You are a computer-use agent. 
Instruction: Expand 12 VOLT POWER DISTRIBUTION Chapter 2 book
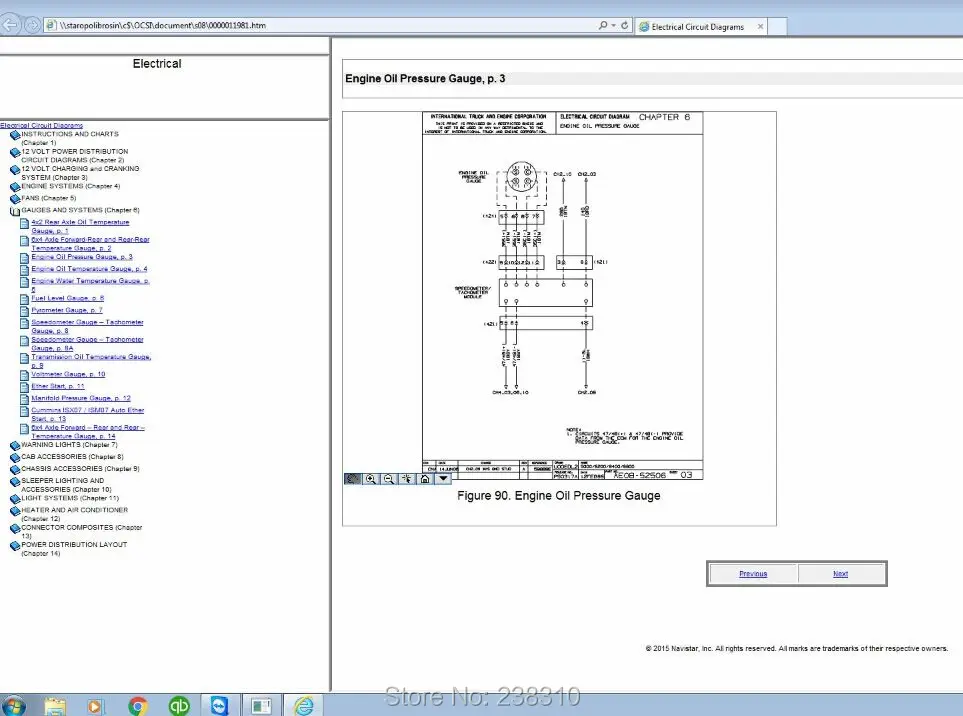click(15, 153)
